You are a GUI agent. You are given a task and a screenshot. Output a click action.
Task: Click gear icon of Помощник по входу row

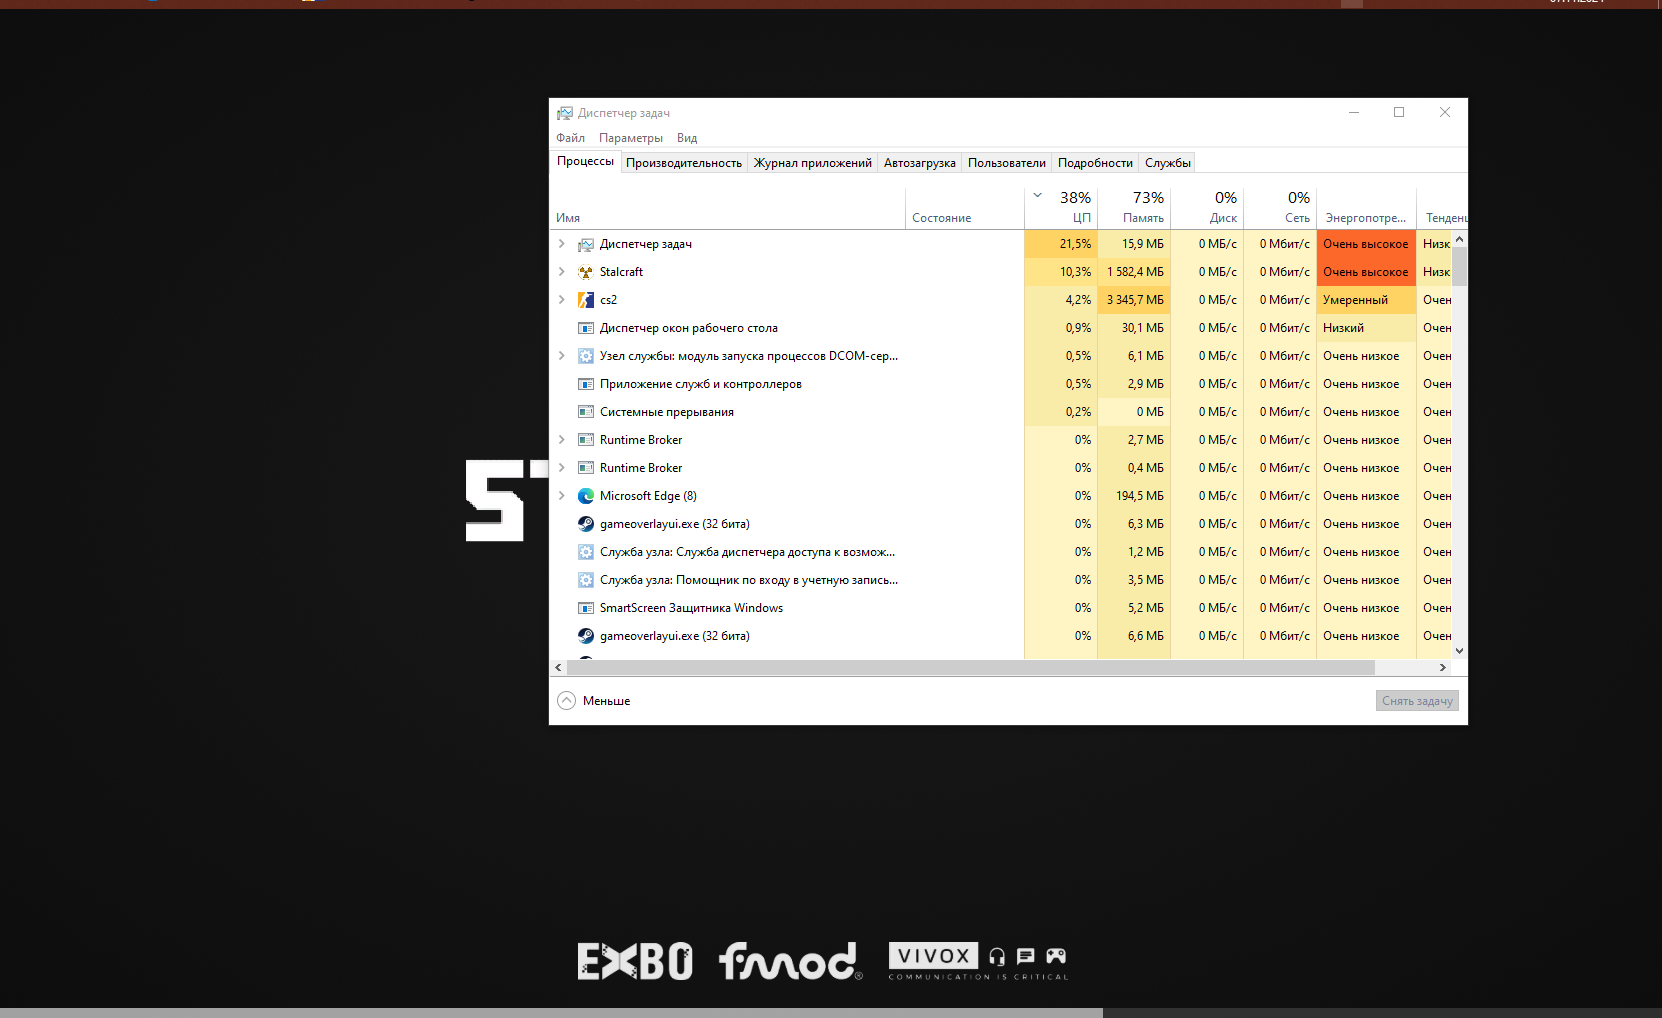point(586,580)
